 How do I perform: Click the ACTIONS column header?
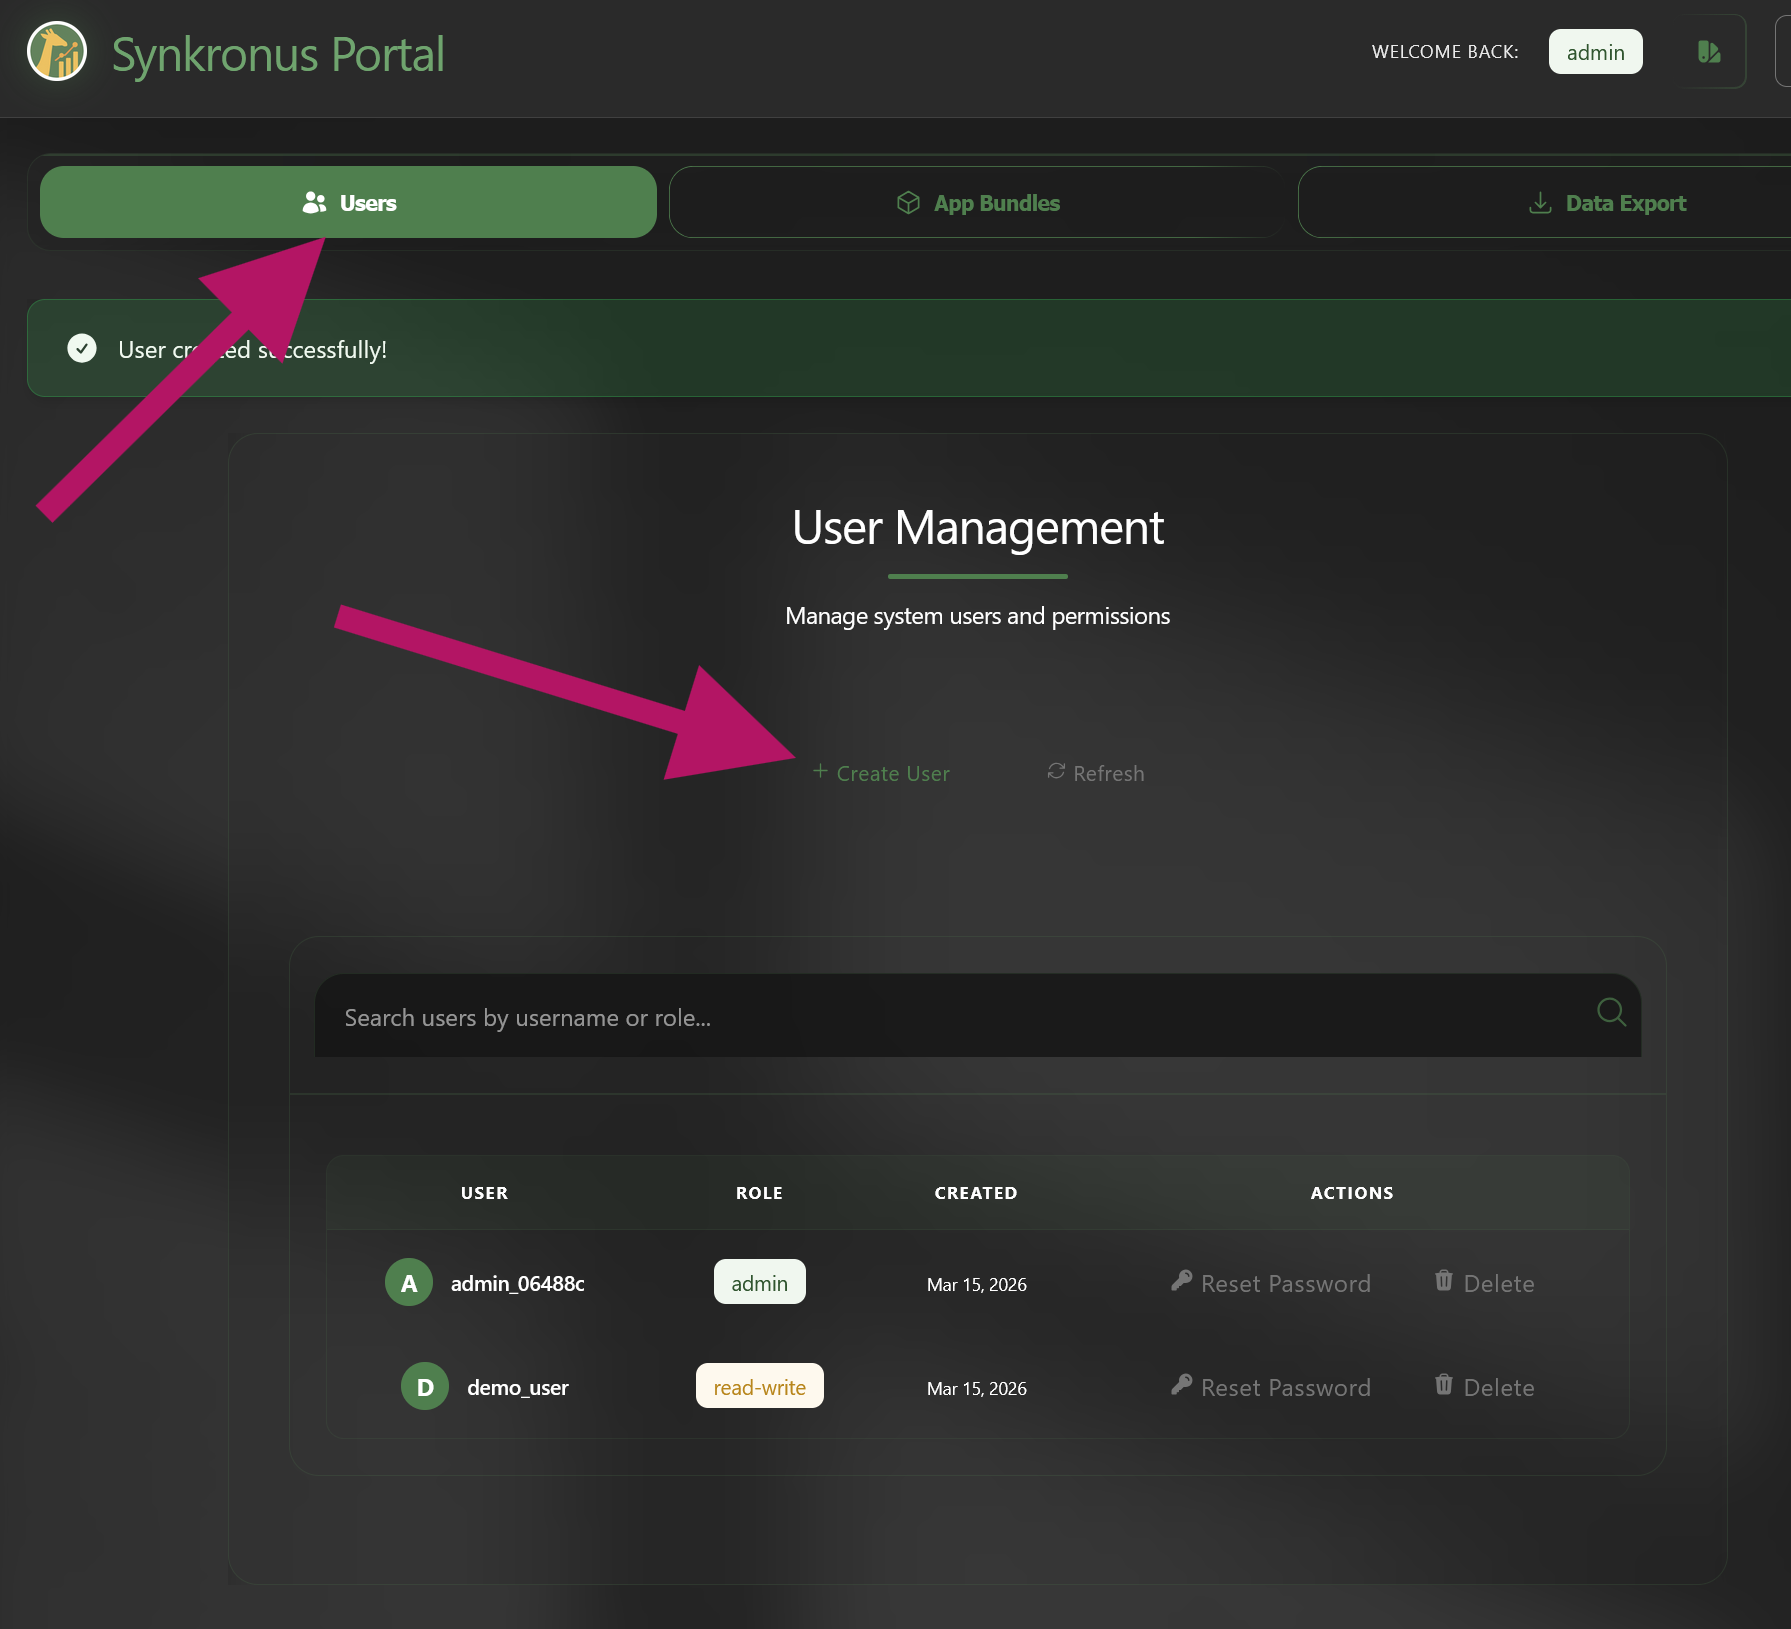pos(1352,1193)
